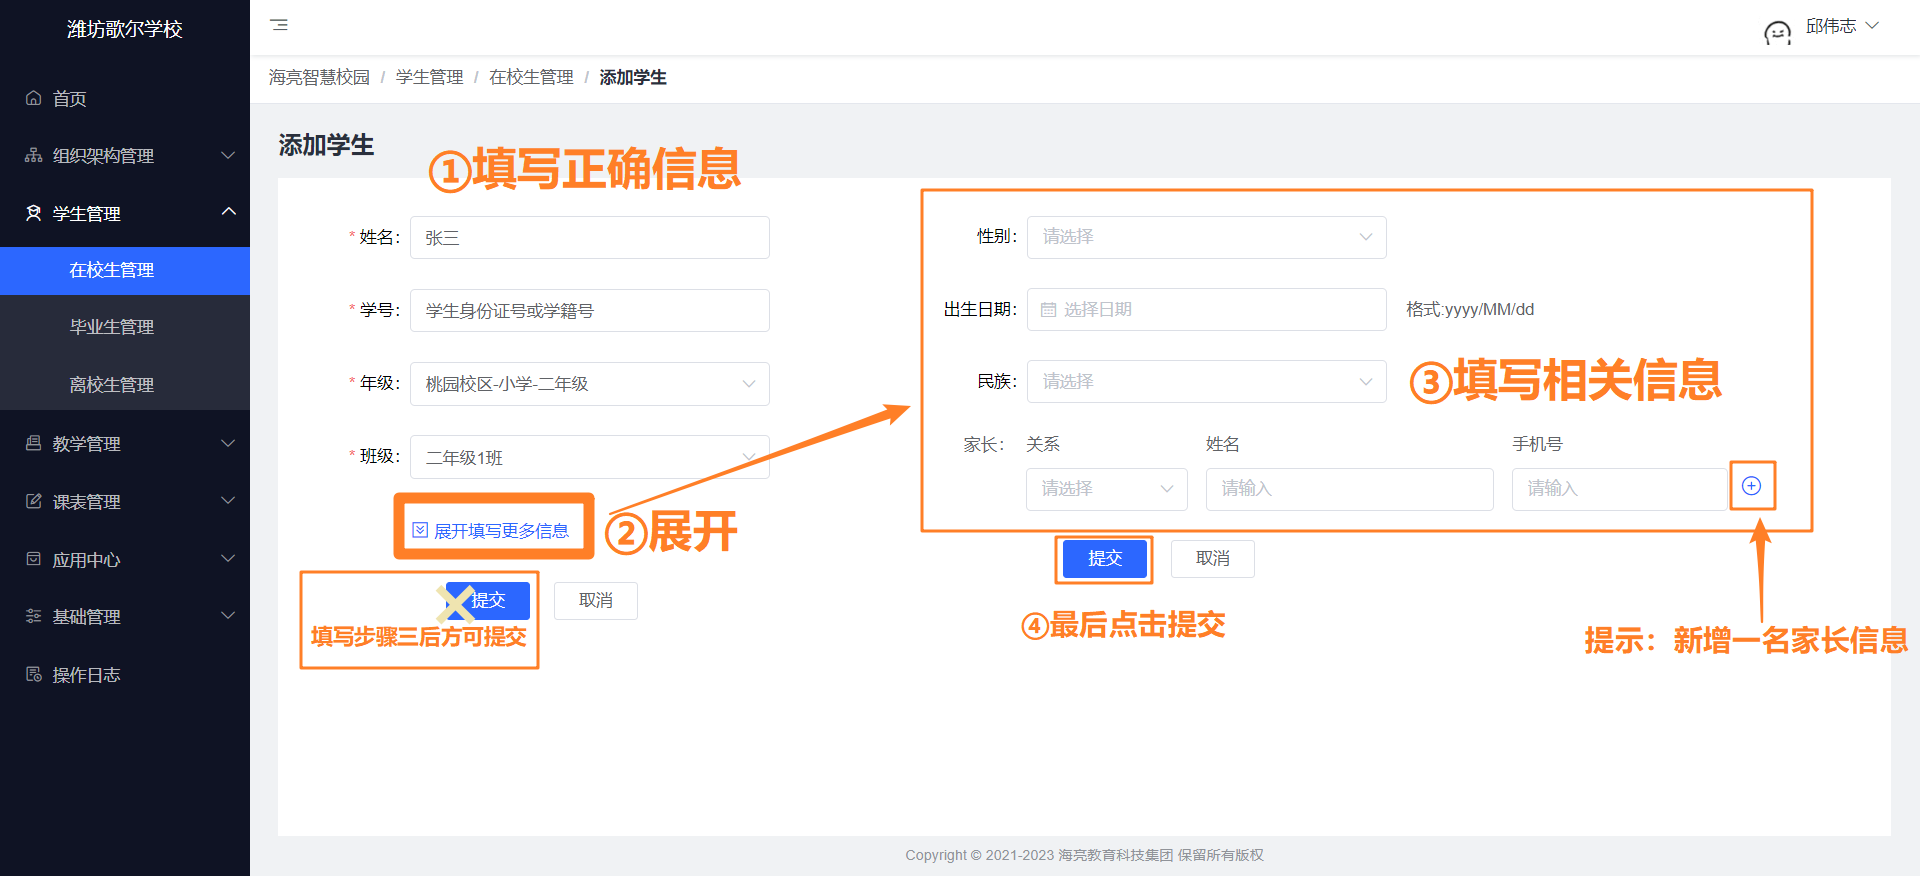Viewport: 1920px width, 876px height.
Task: Click the expand icon before 展开填写更多信息
Action: tap(420, 530)
